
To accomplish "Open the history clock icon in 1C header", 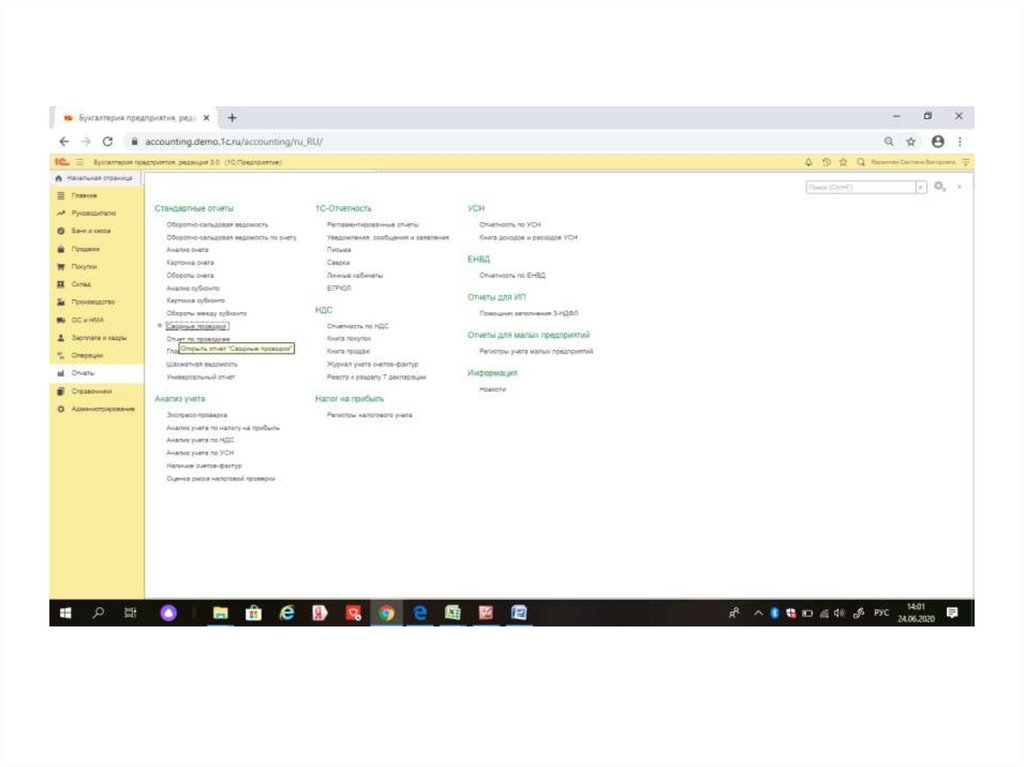I will pos(826,161).
